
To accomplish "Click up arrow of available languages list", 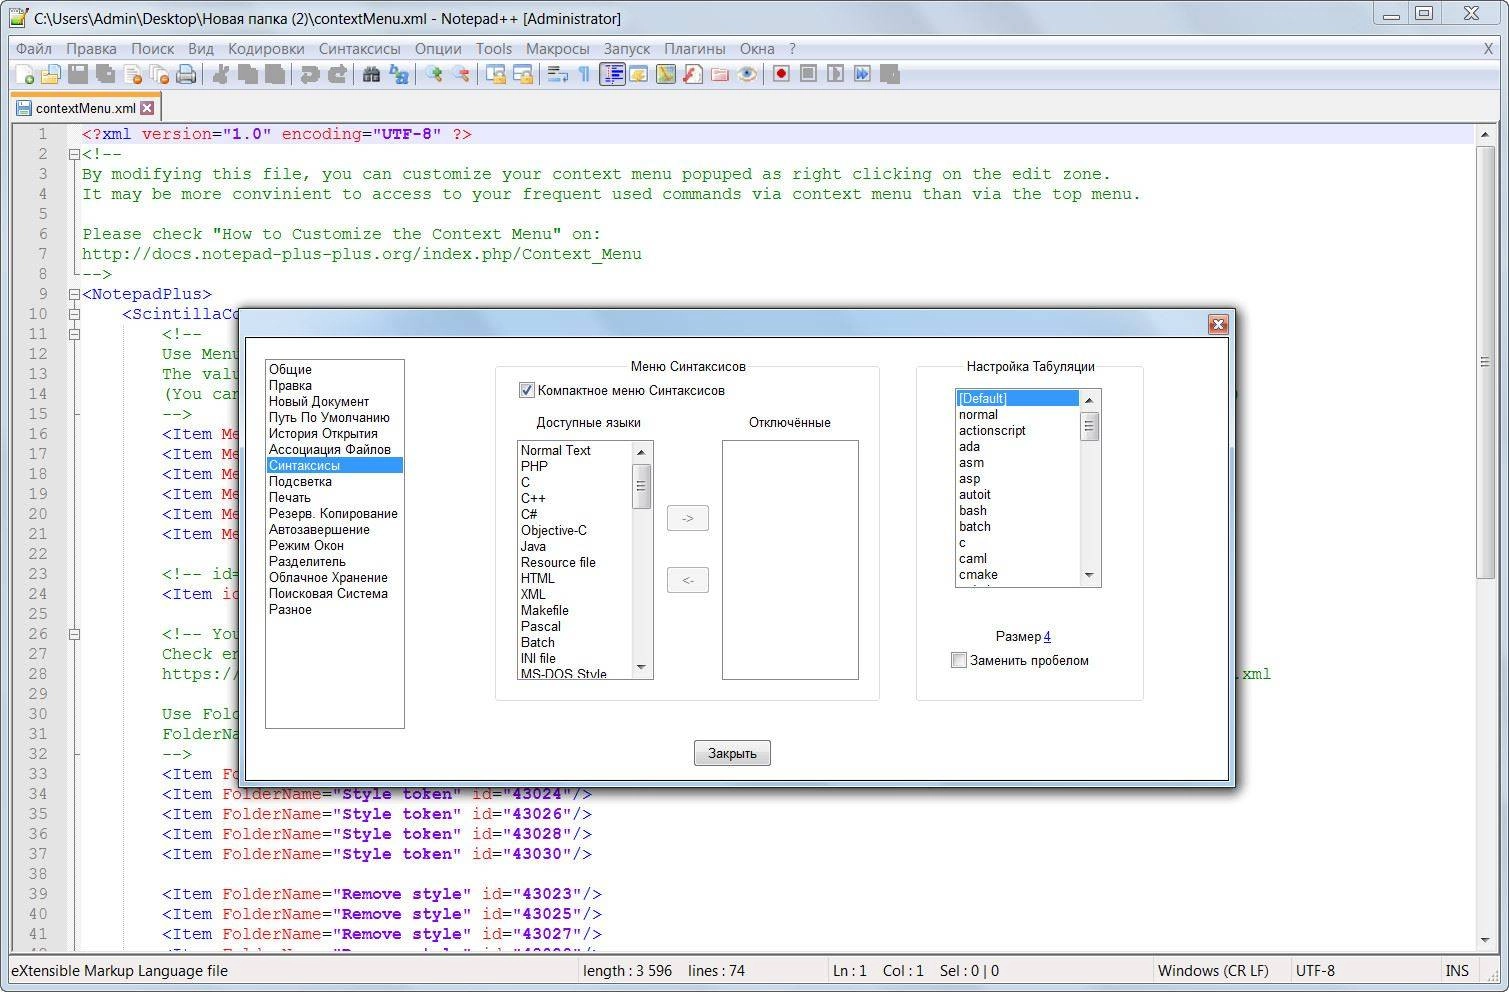I will click(x=642, y=452).
